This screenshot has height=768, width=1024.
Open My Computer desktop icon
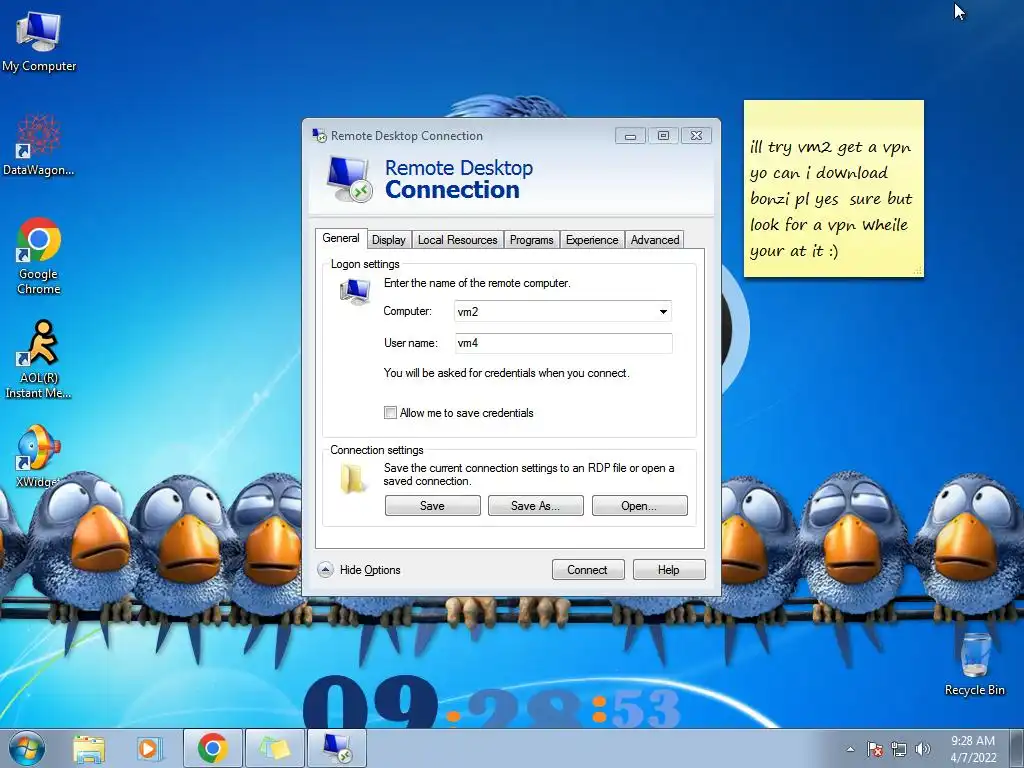39,42
